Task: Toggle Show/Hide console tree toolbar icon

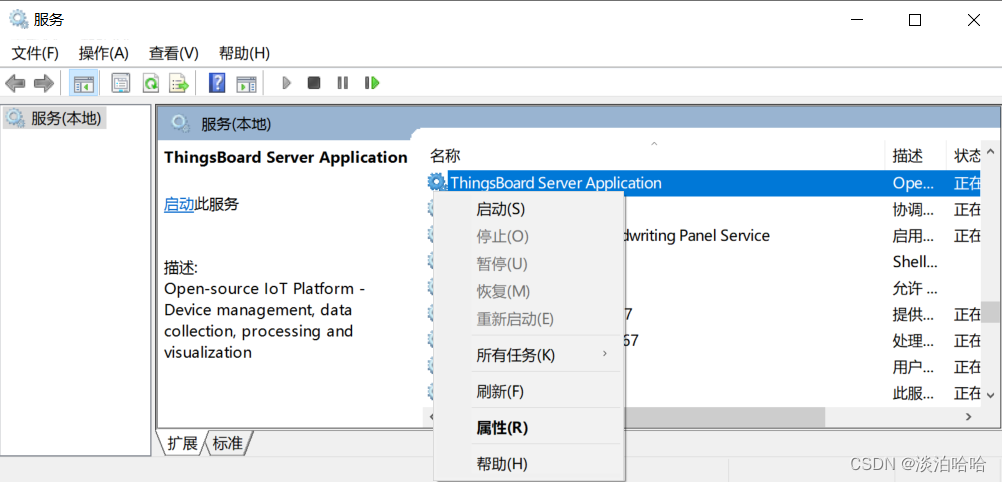Action: click(84, 83)
